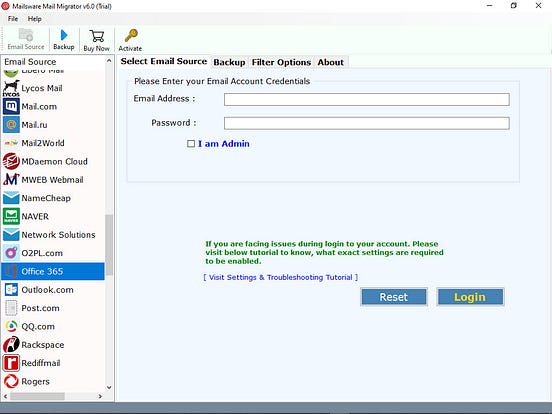Select QQ.com label in list
This screenshot has width=552, height=414.
pyautogui.click(x=38, y=326)
